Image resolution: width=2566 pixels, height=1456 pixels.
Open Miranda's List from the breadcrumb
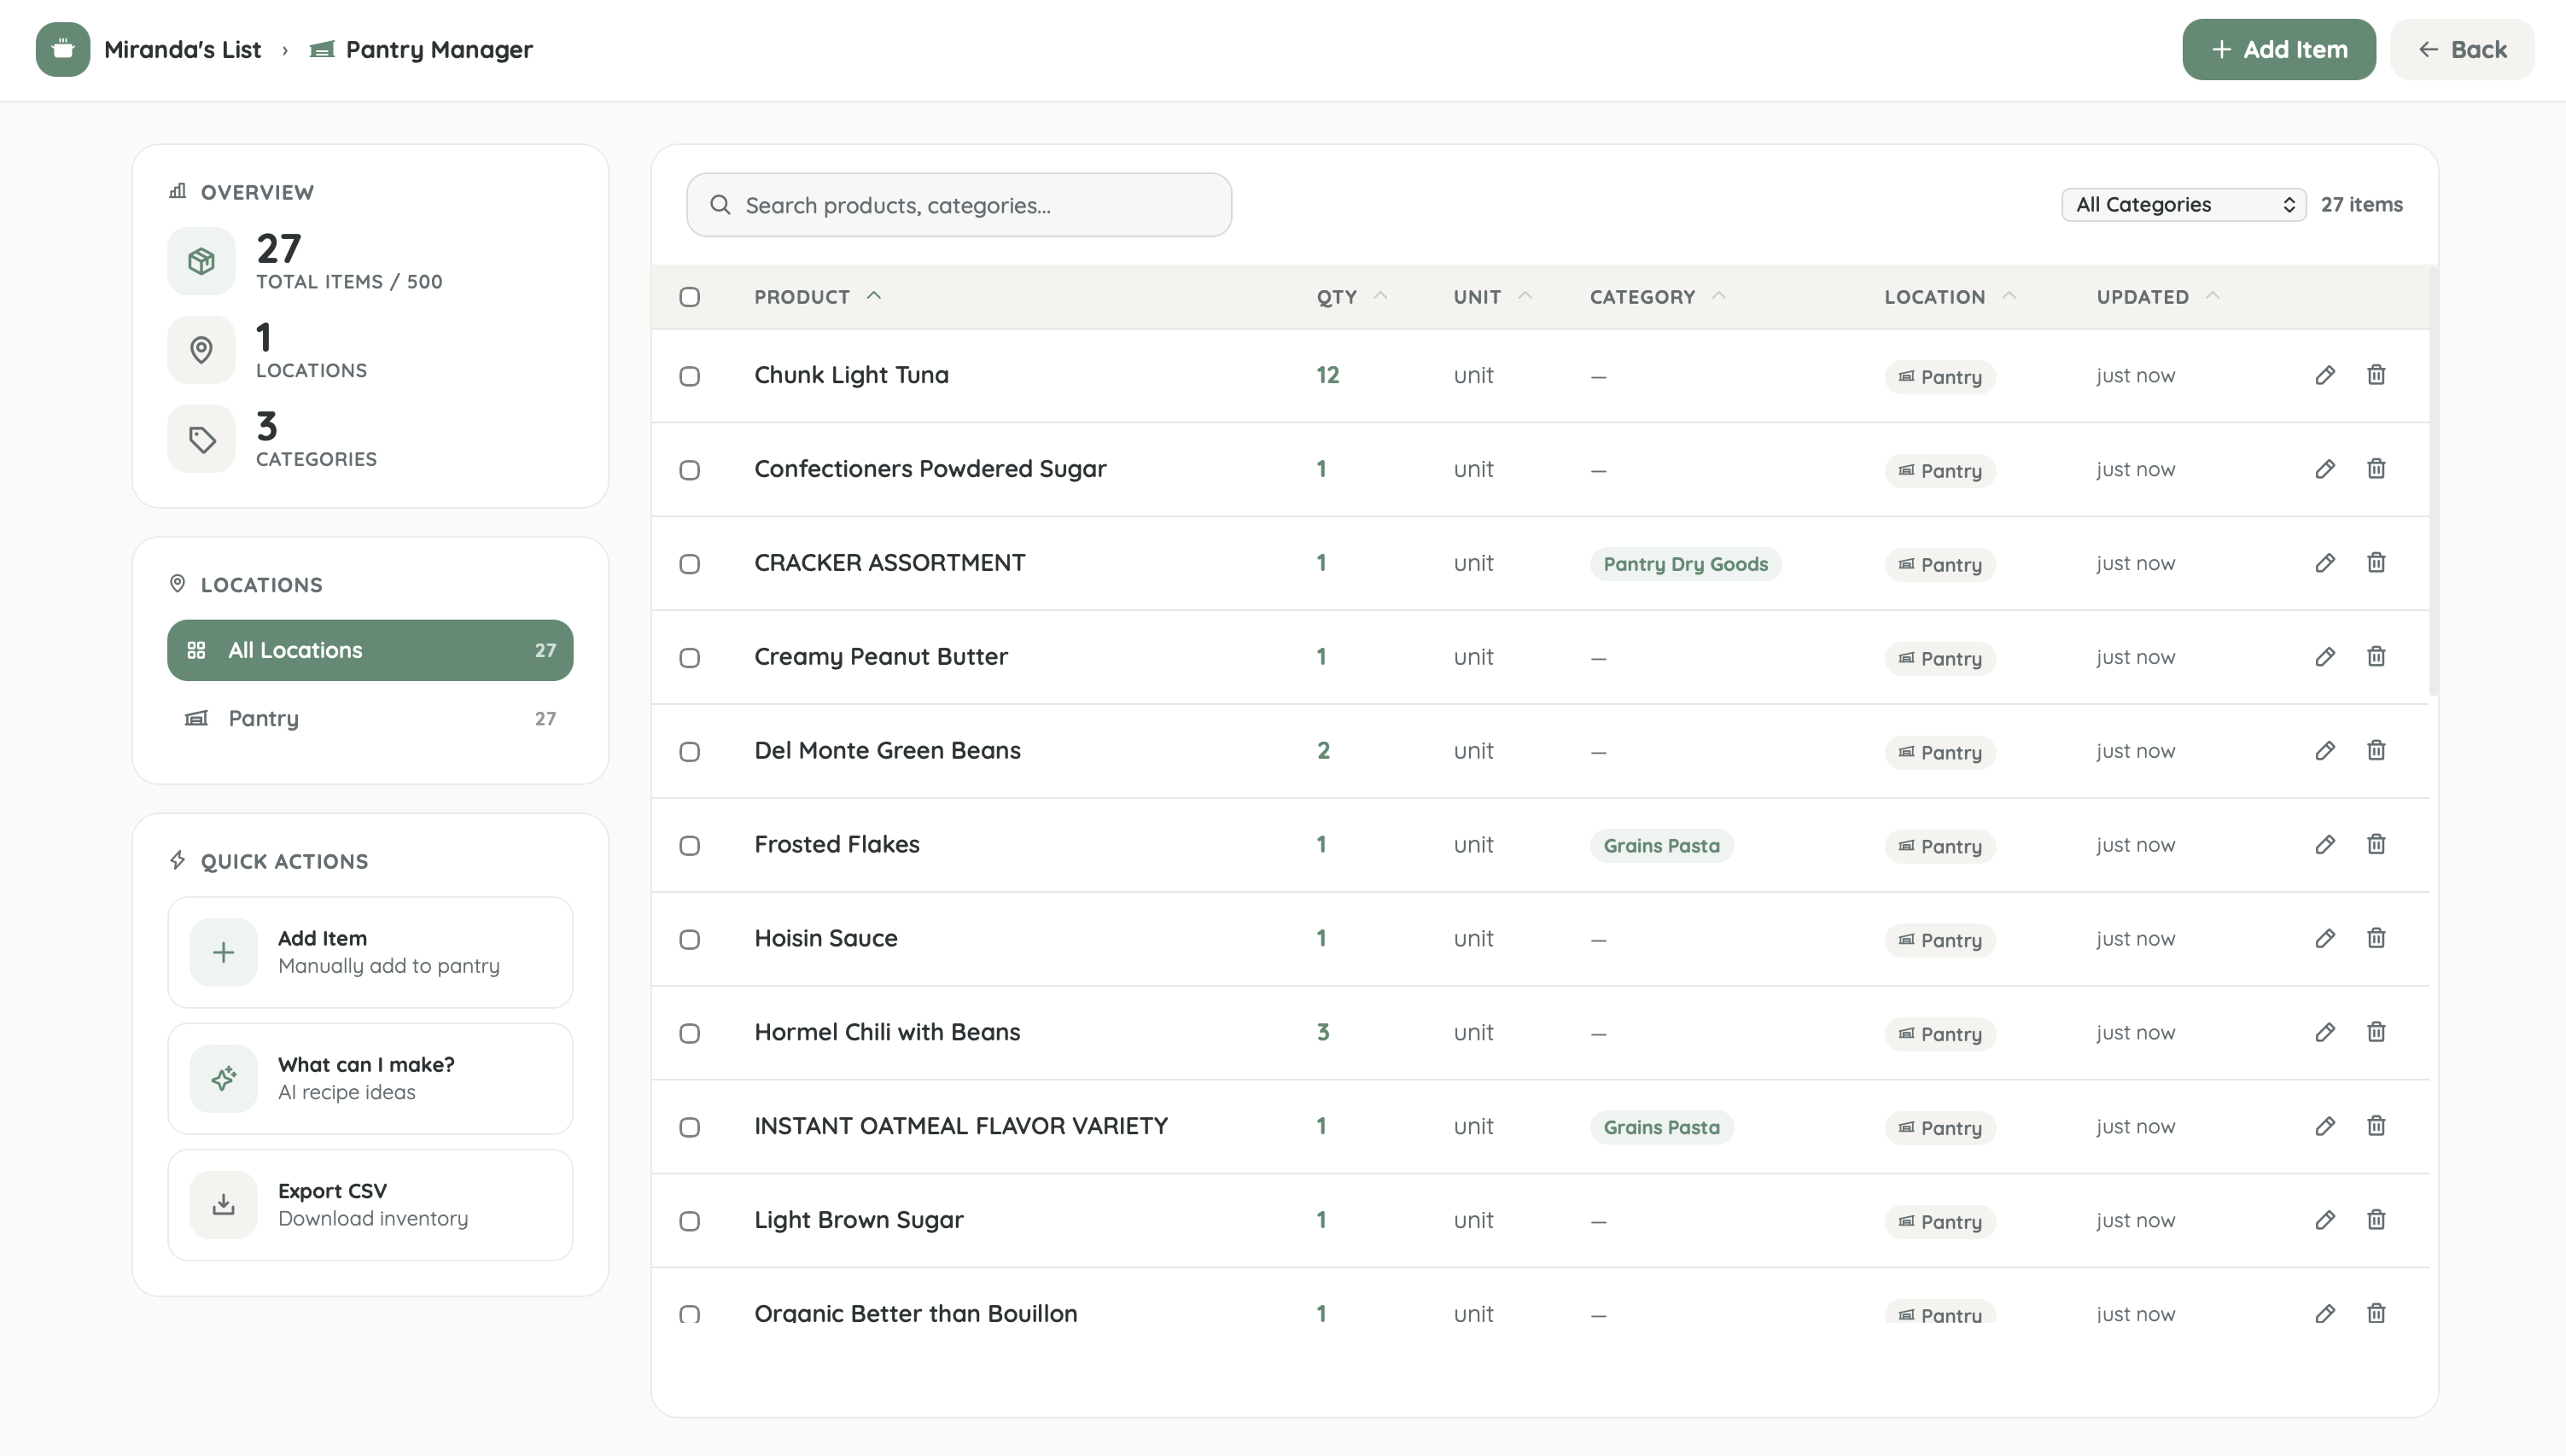(x=183, y=49)
